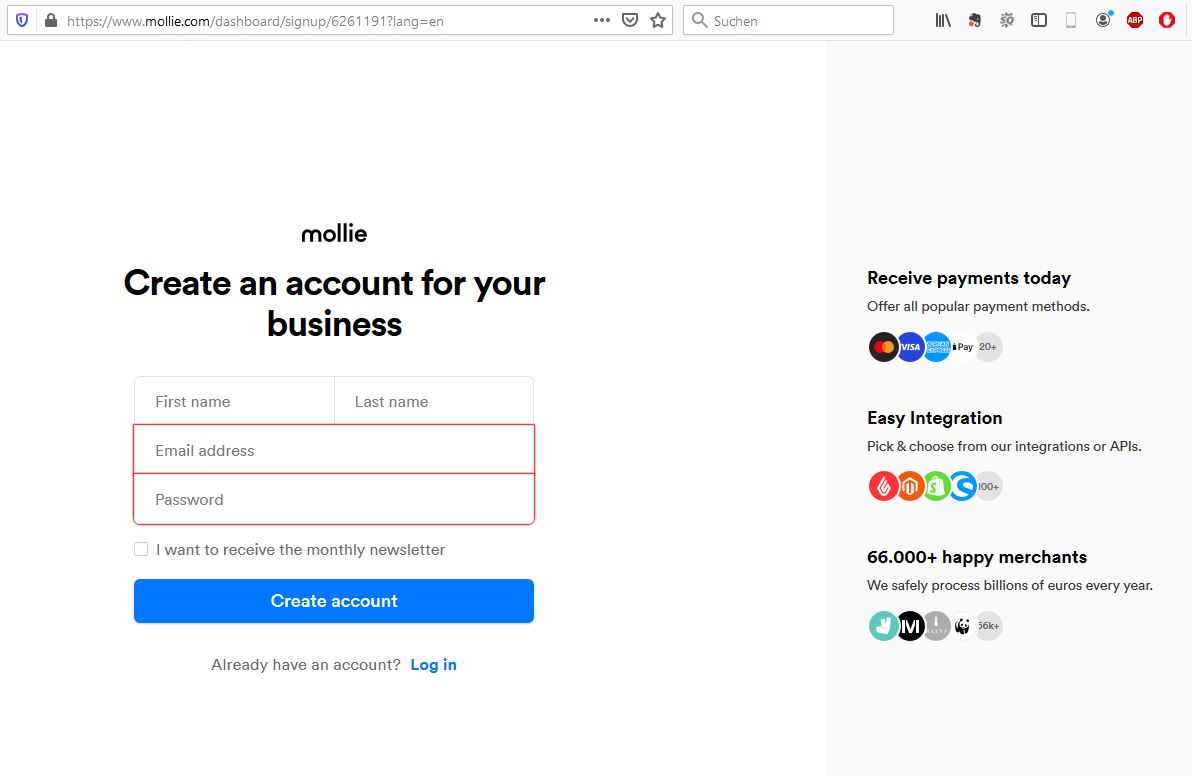Expand the 20+ payment methods badge
Screen dimensions: 1192x776
[988, 347]
